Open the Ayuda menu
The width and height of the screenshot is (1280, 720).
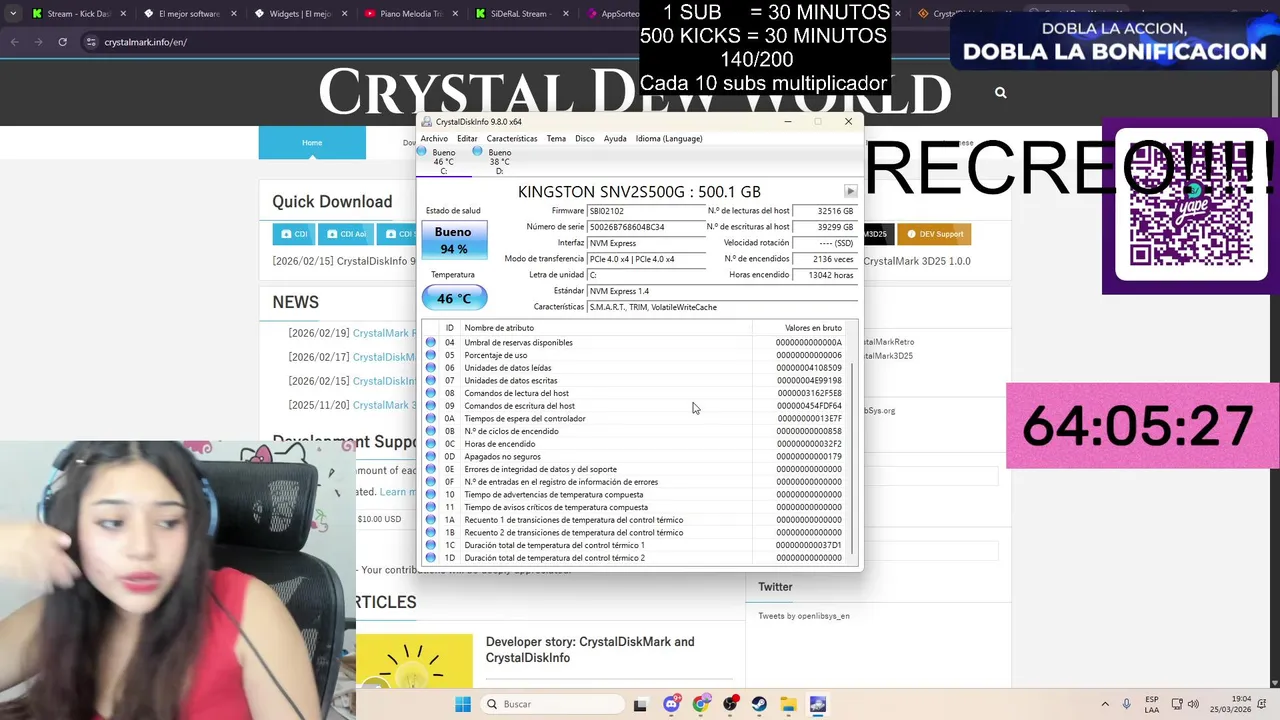pos(615,139)
